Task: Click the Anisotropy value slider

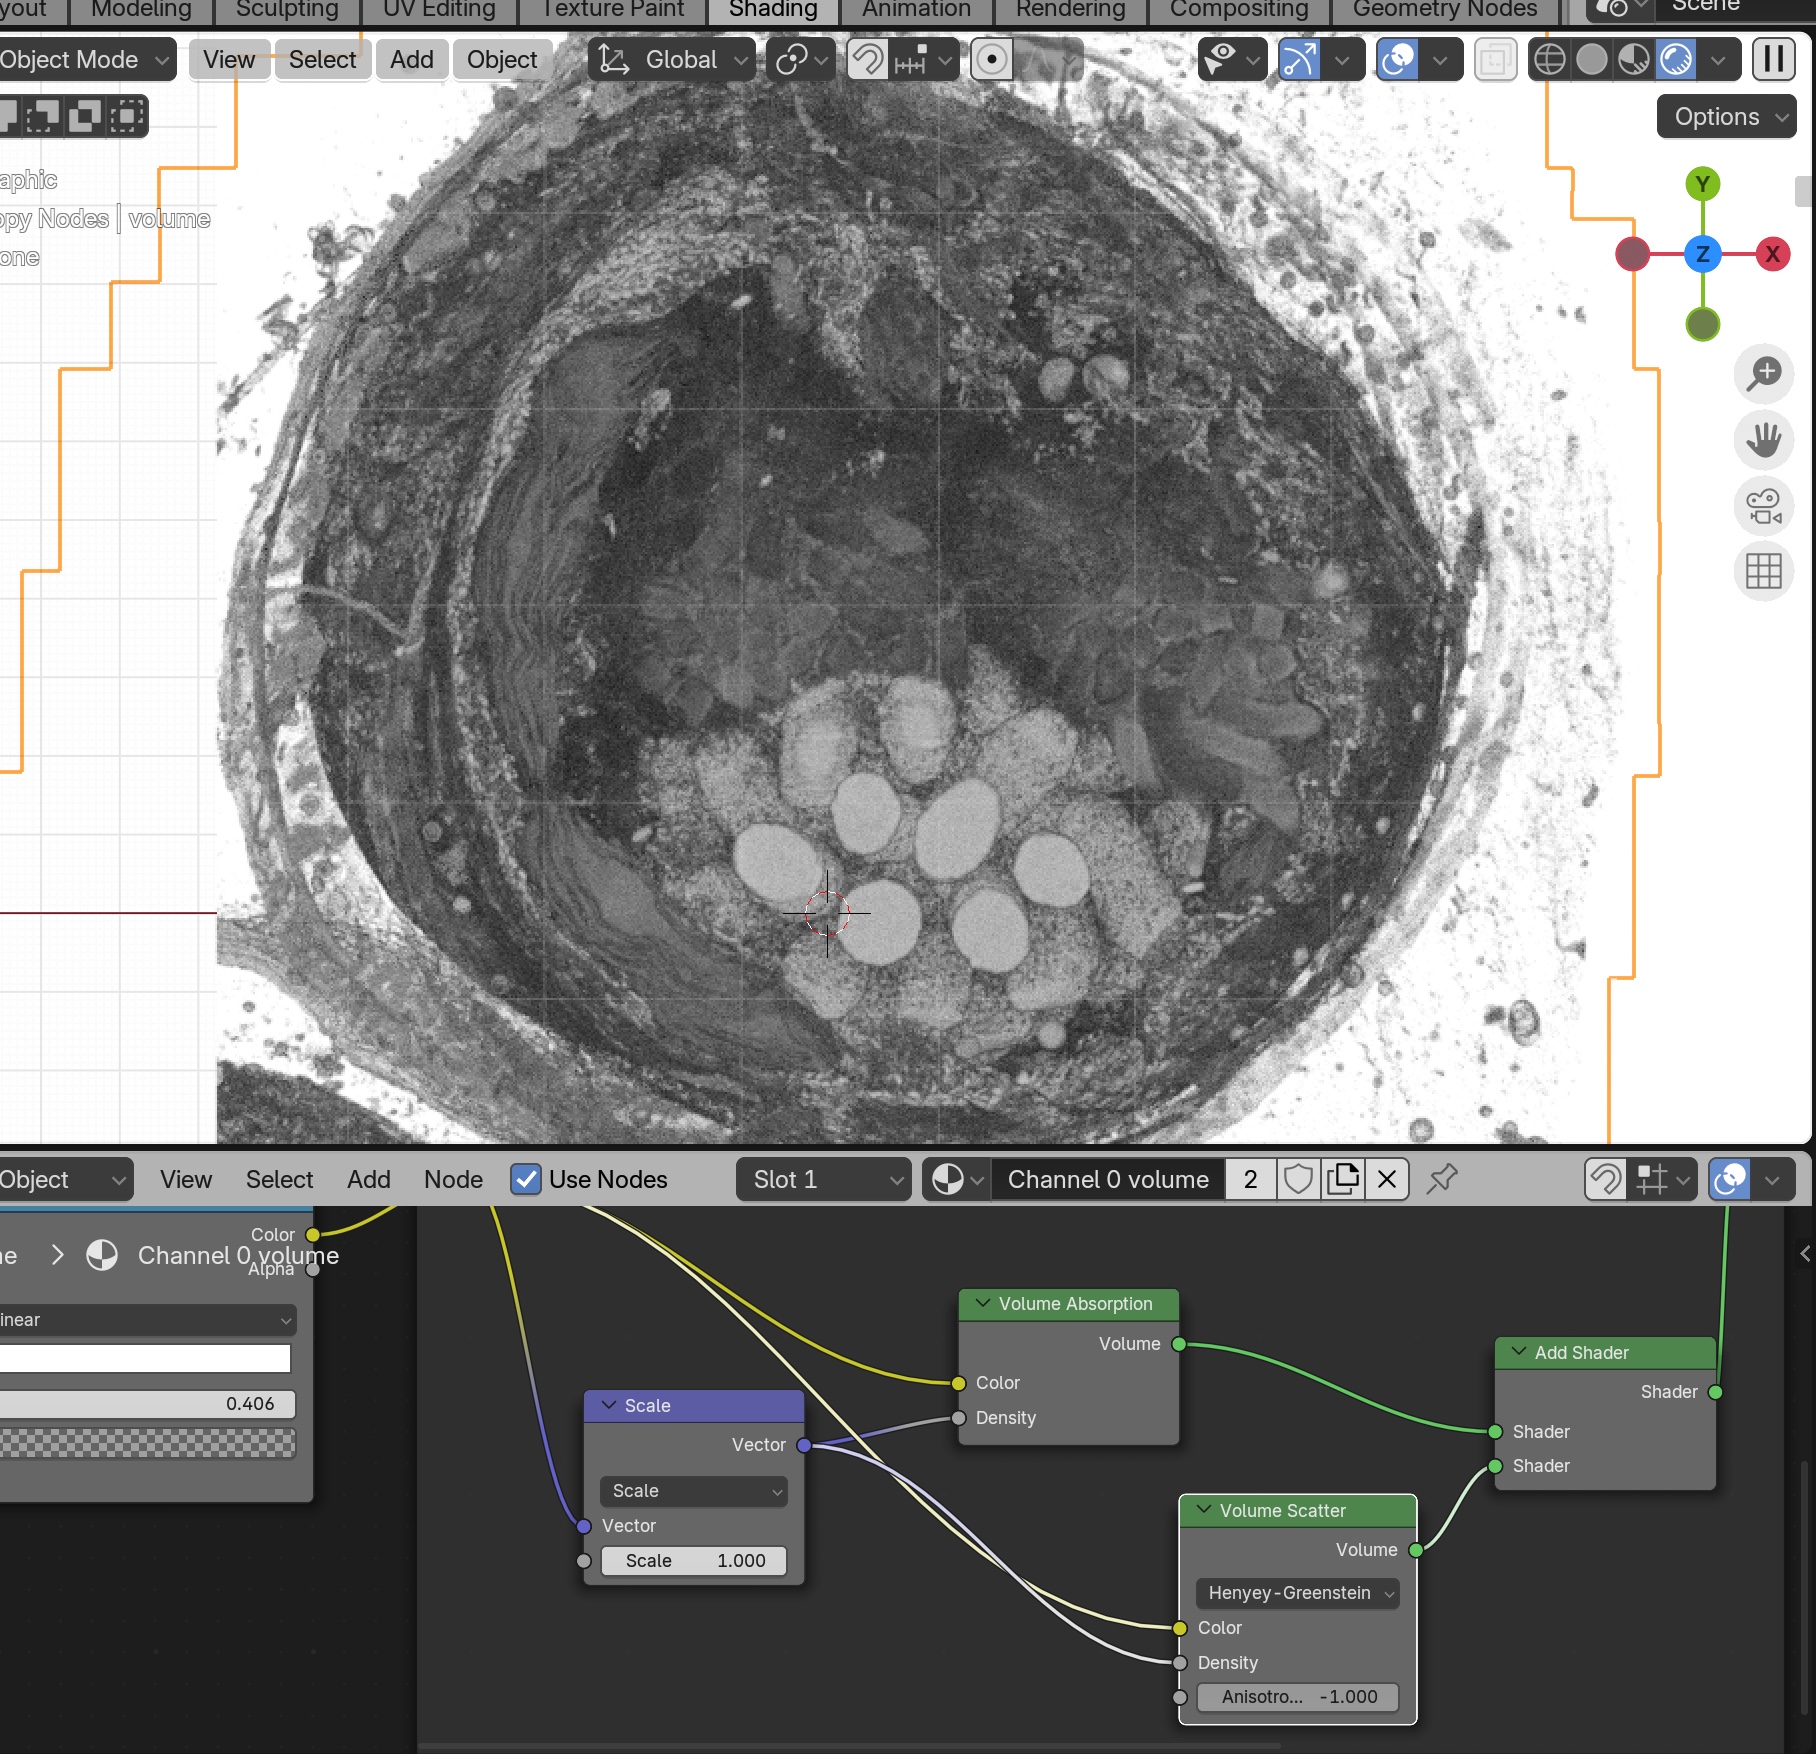Action: (1298, 1697)
